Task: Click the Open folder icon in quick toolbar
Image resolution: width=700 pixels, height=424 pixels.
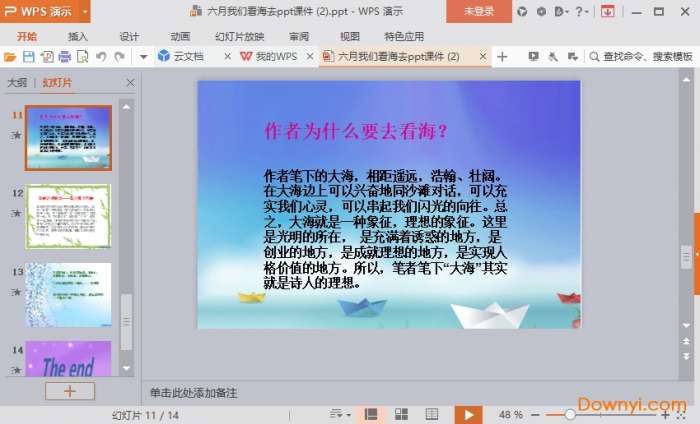Action: tap(10, 57)
